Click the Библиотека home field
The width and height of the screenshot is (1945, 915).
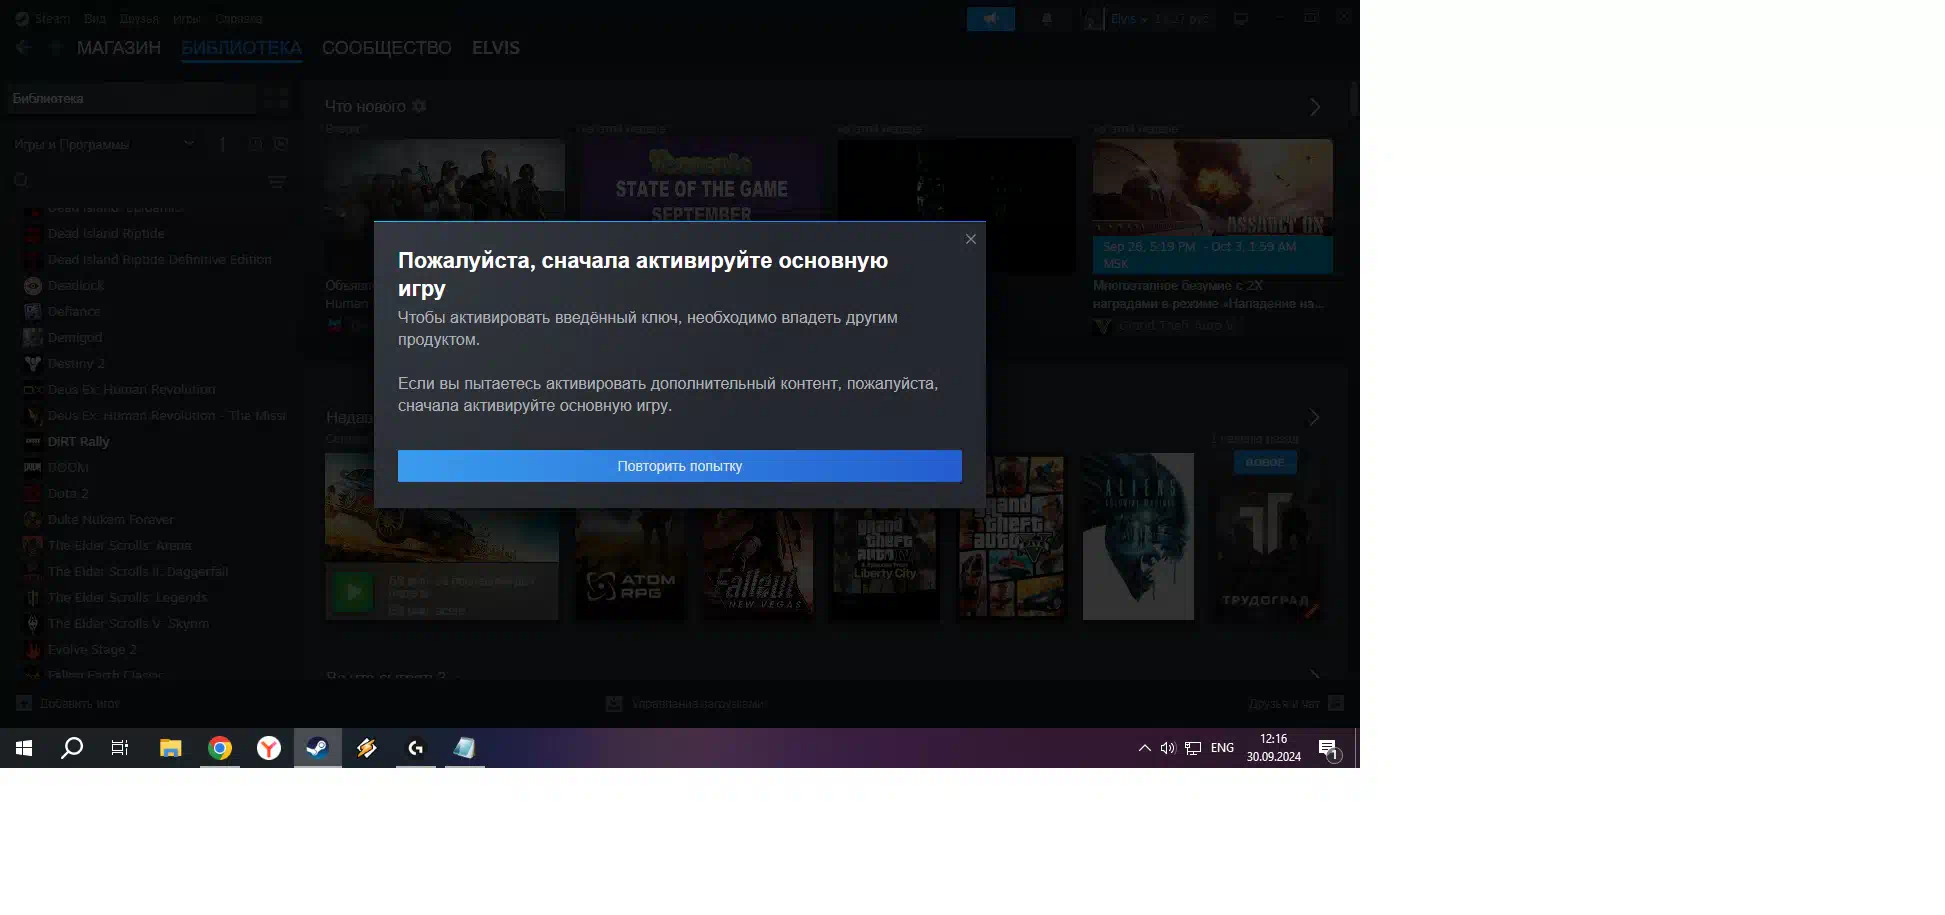131,99
